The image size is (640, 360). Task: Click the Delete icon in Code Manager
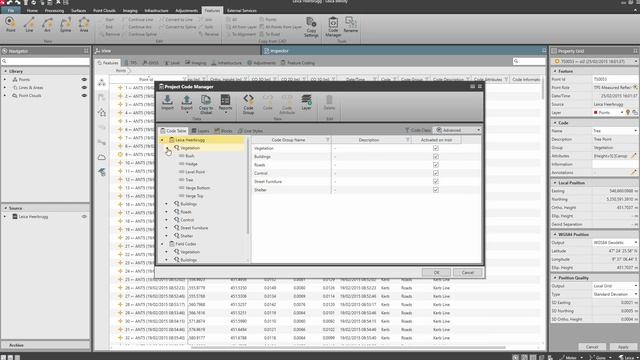click(x=329, y=102)
